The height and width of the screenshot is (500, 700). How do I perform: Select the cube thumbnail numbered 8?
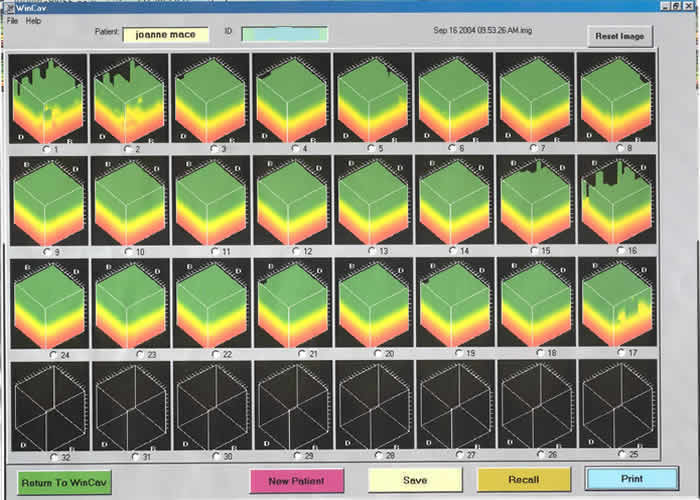pos(616,98)
